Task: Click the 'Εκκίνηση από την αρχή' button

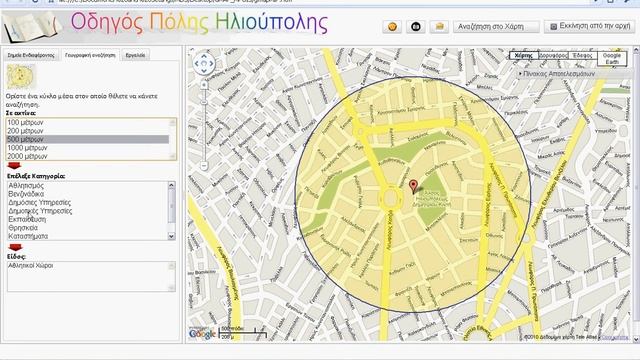Action: pos(589,26)
